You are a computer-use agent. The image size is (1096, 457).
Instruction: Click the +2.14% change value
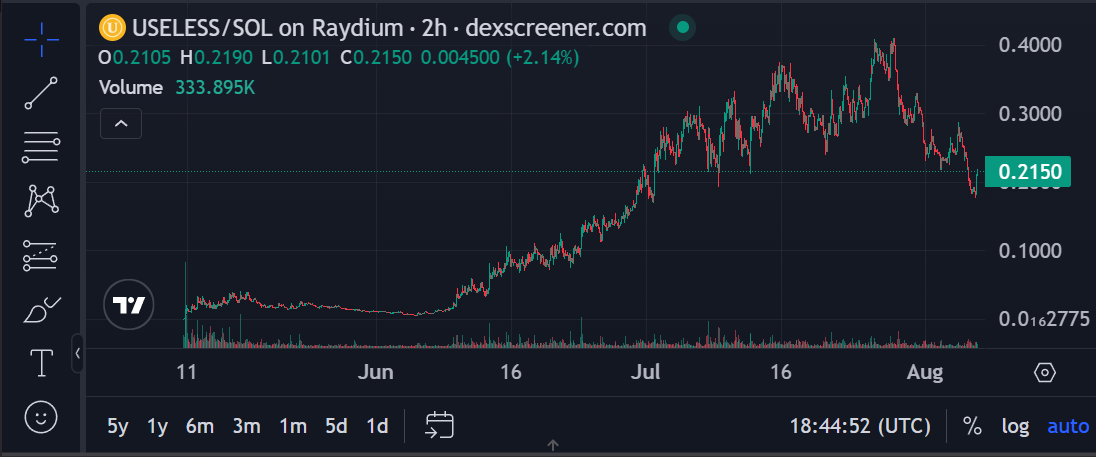(x=542, y=58)
